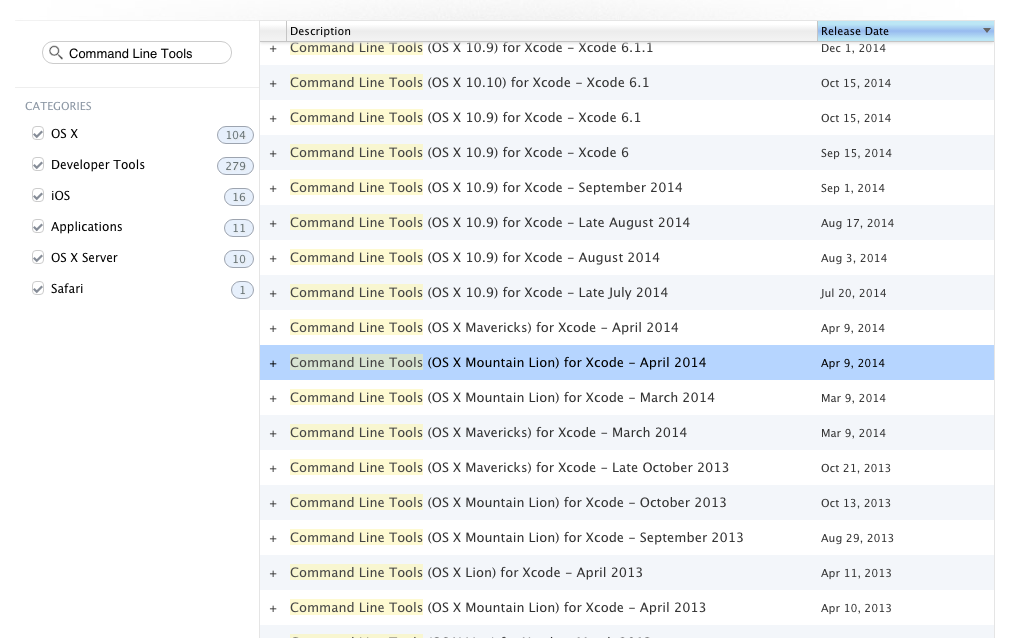
Task: Click the Oct 21, 2013 release date
Action: tap(856, 468)
